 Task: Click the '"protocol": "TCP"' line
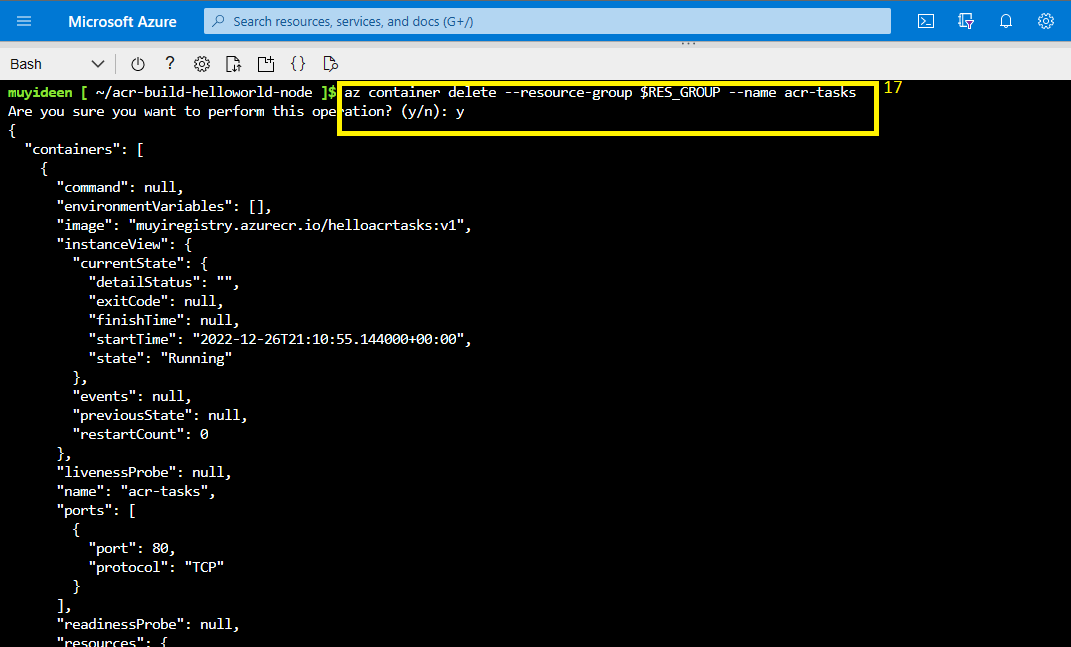point(156,567)
